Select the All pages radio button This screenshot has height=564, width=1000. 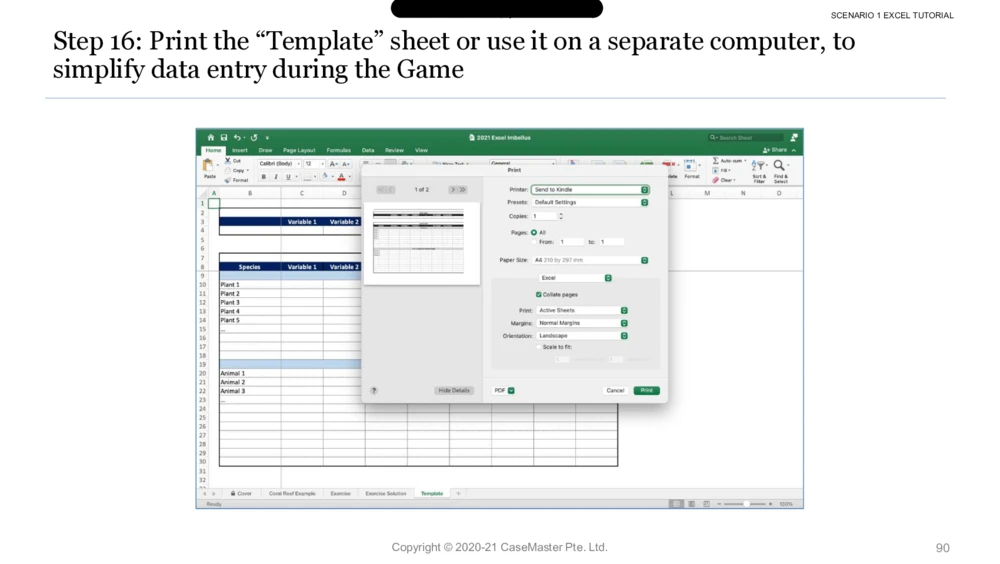(534, 232)
